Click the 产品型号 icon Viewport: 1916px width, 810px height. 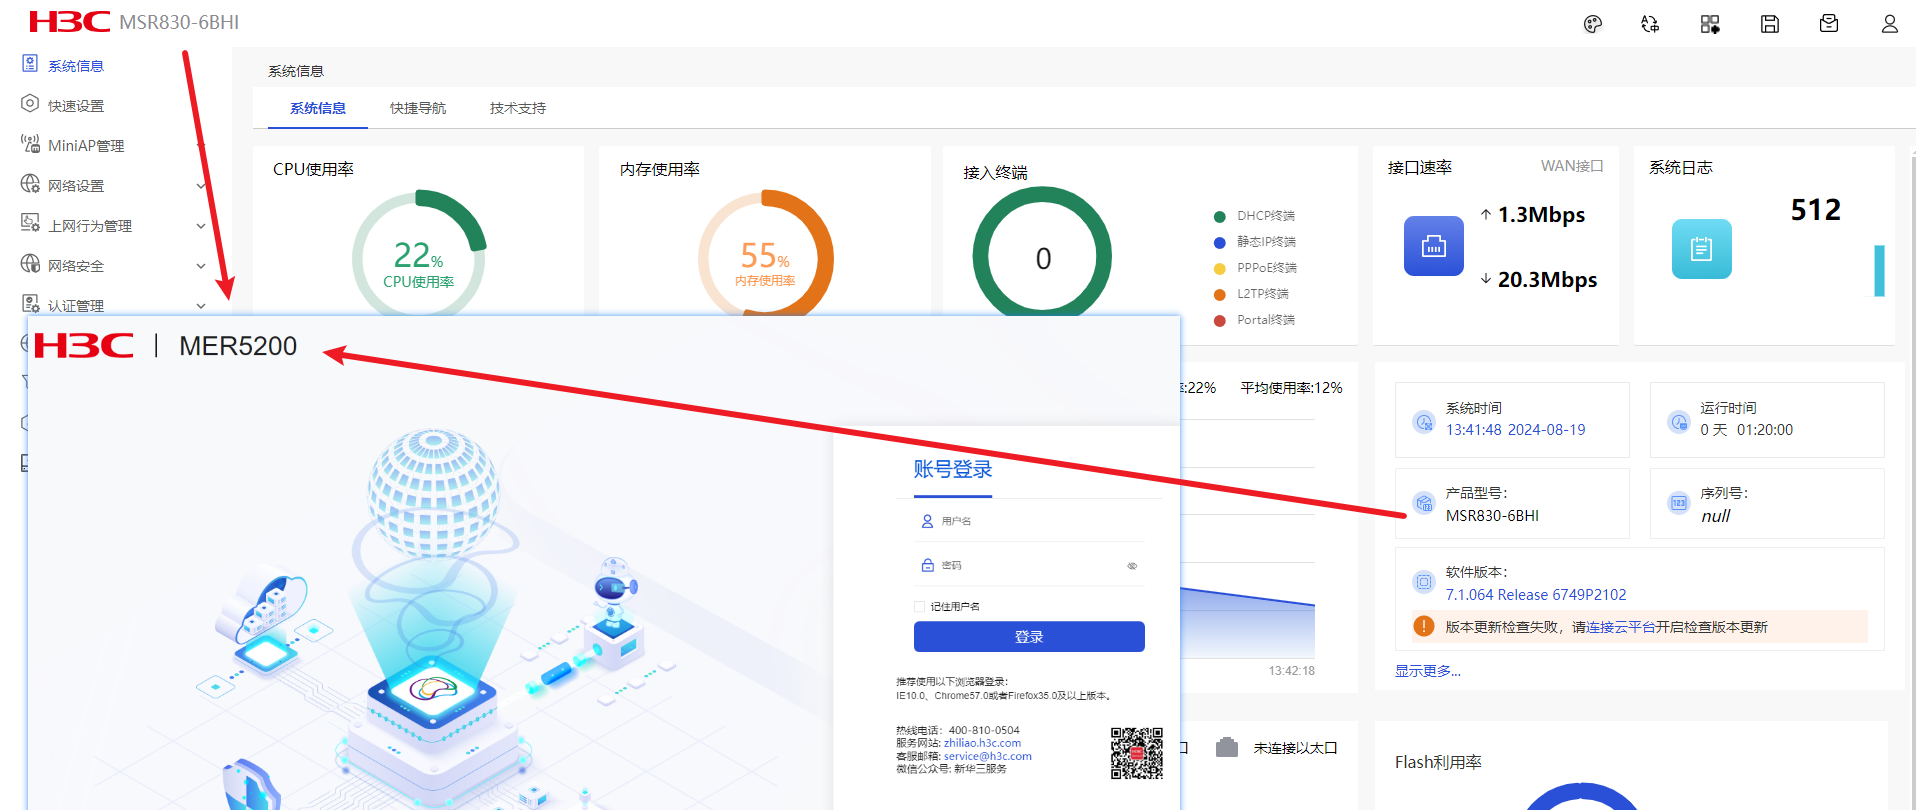tap(1424, 502)
